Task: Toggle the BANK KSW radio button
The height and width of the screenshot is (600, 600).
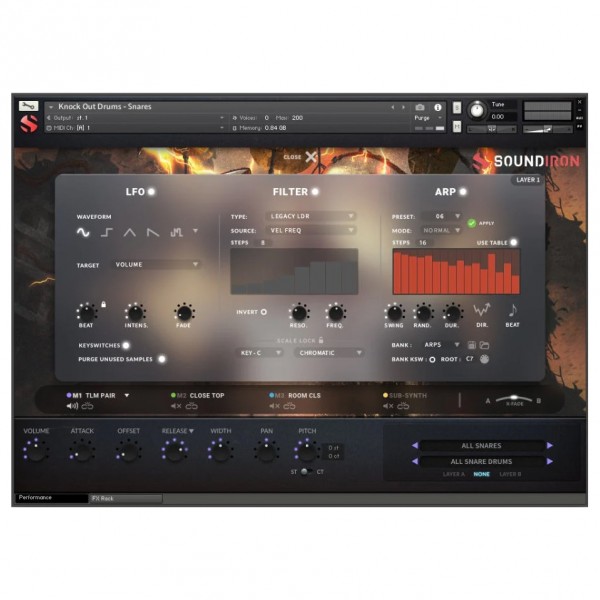Action: click(432, 359)
